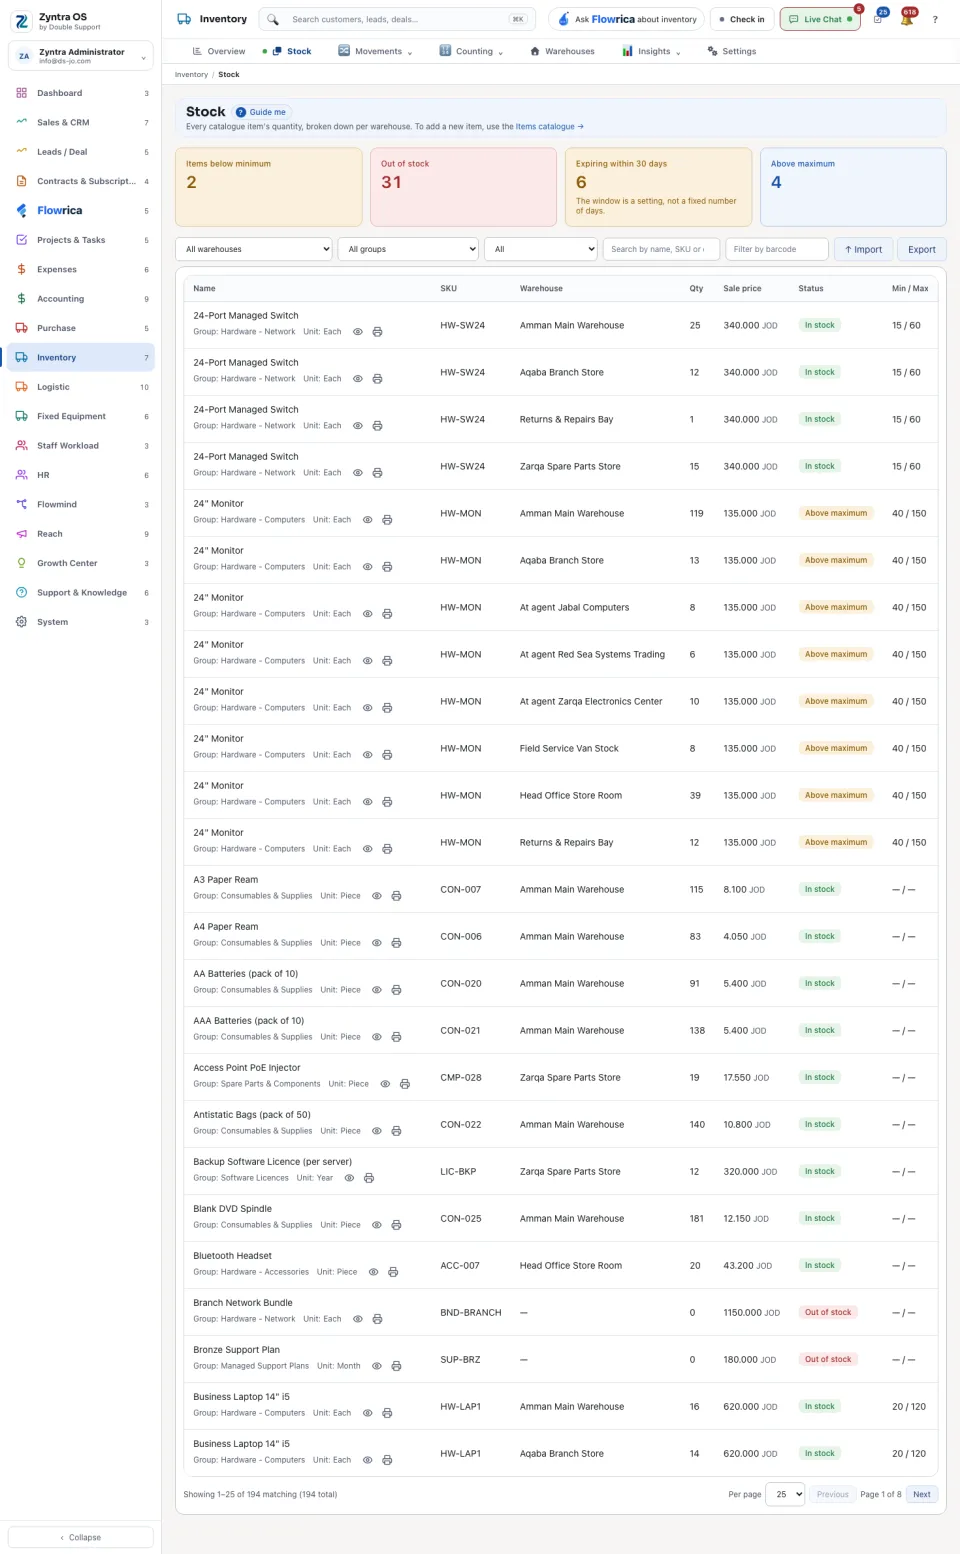Open the All groups dropdown

(408, 249)
